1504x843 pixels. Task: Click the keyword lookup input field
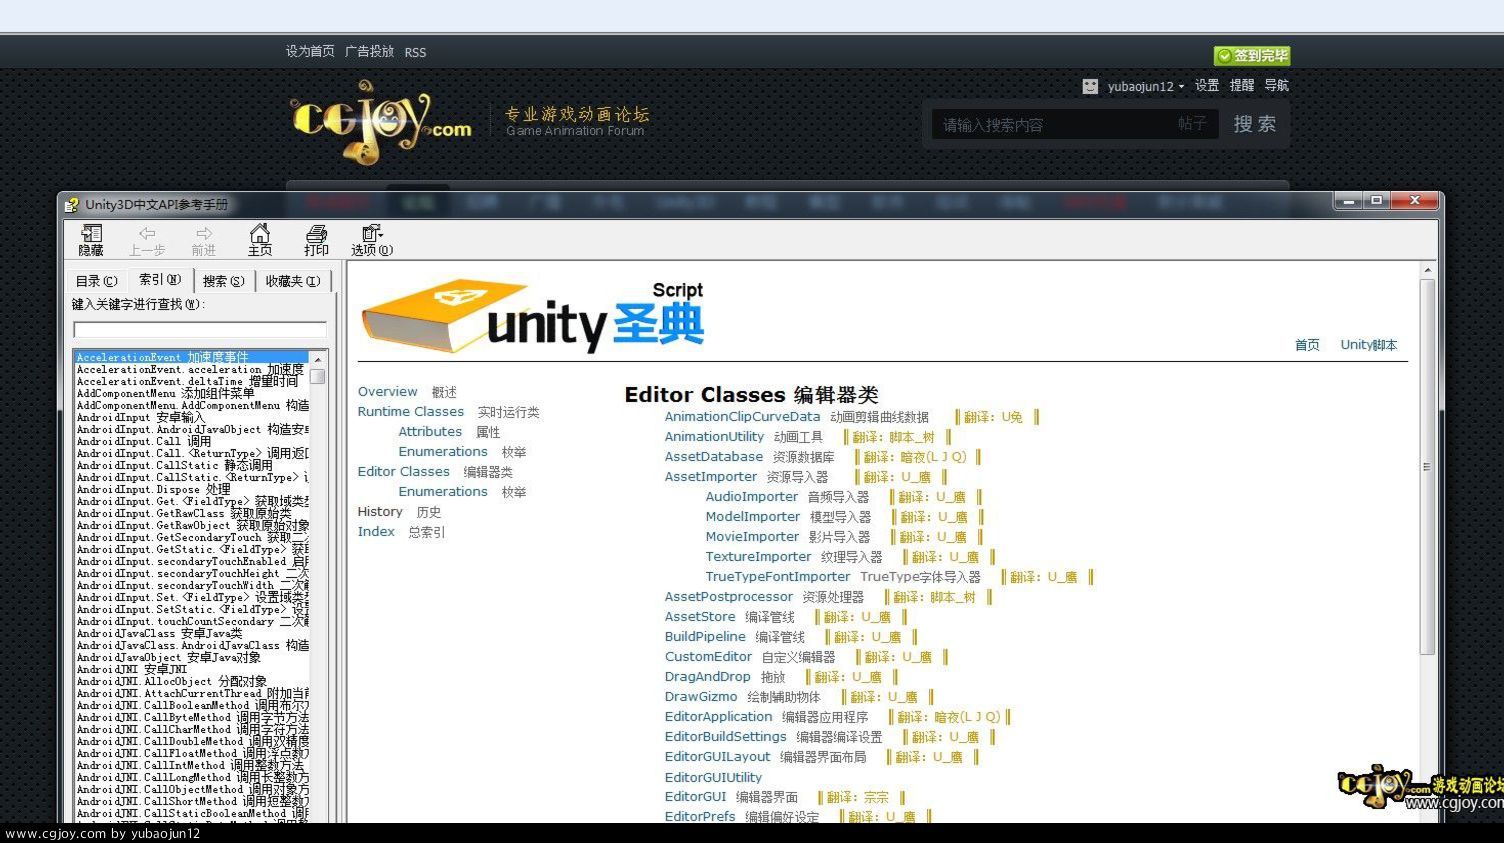click(x=200, y=330)
